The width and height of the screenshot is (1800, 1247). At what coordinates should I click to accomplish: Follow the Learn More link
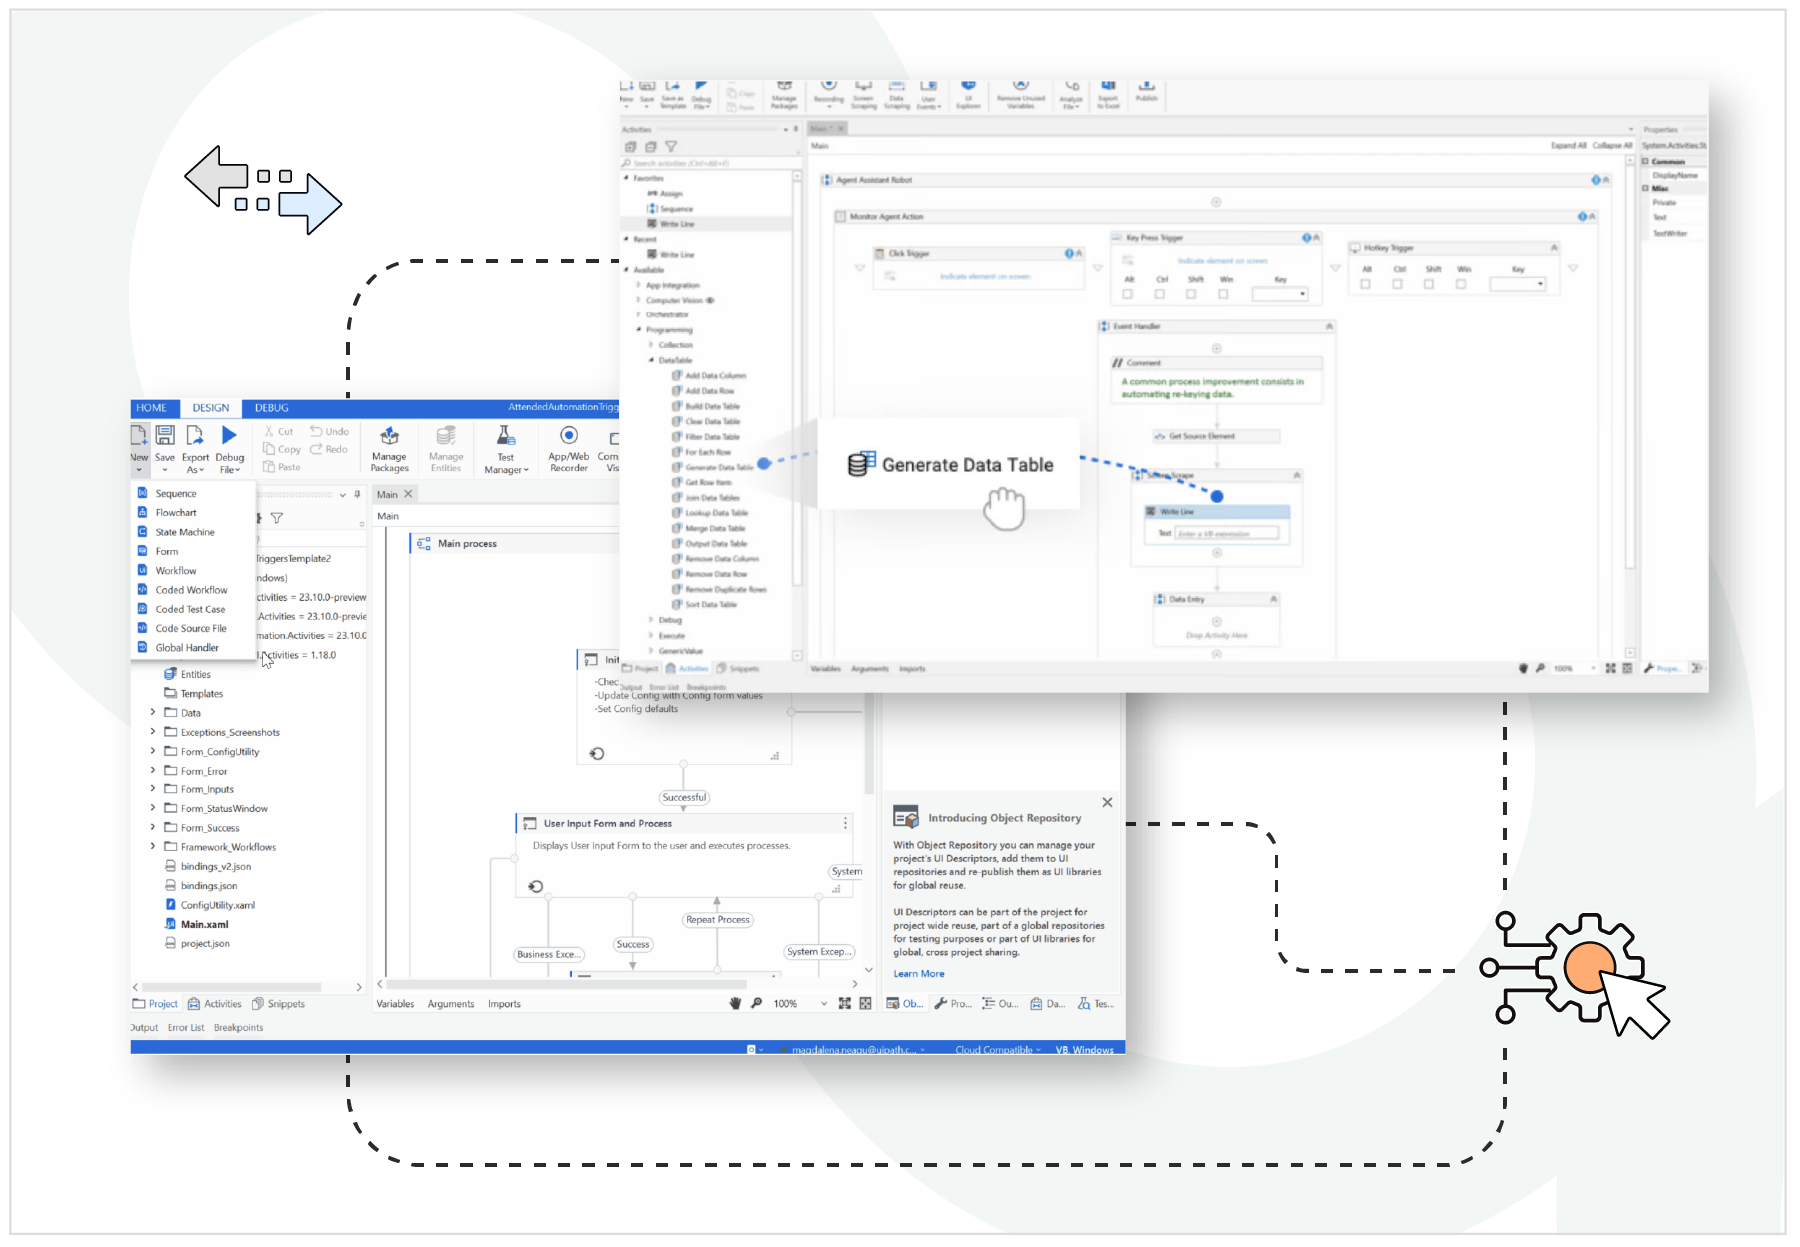[x=919, y=974]
